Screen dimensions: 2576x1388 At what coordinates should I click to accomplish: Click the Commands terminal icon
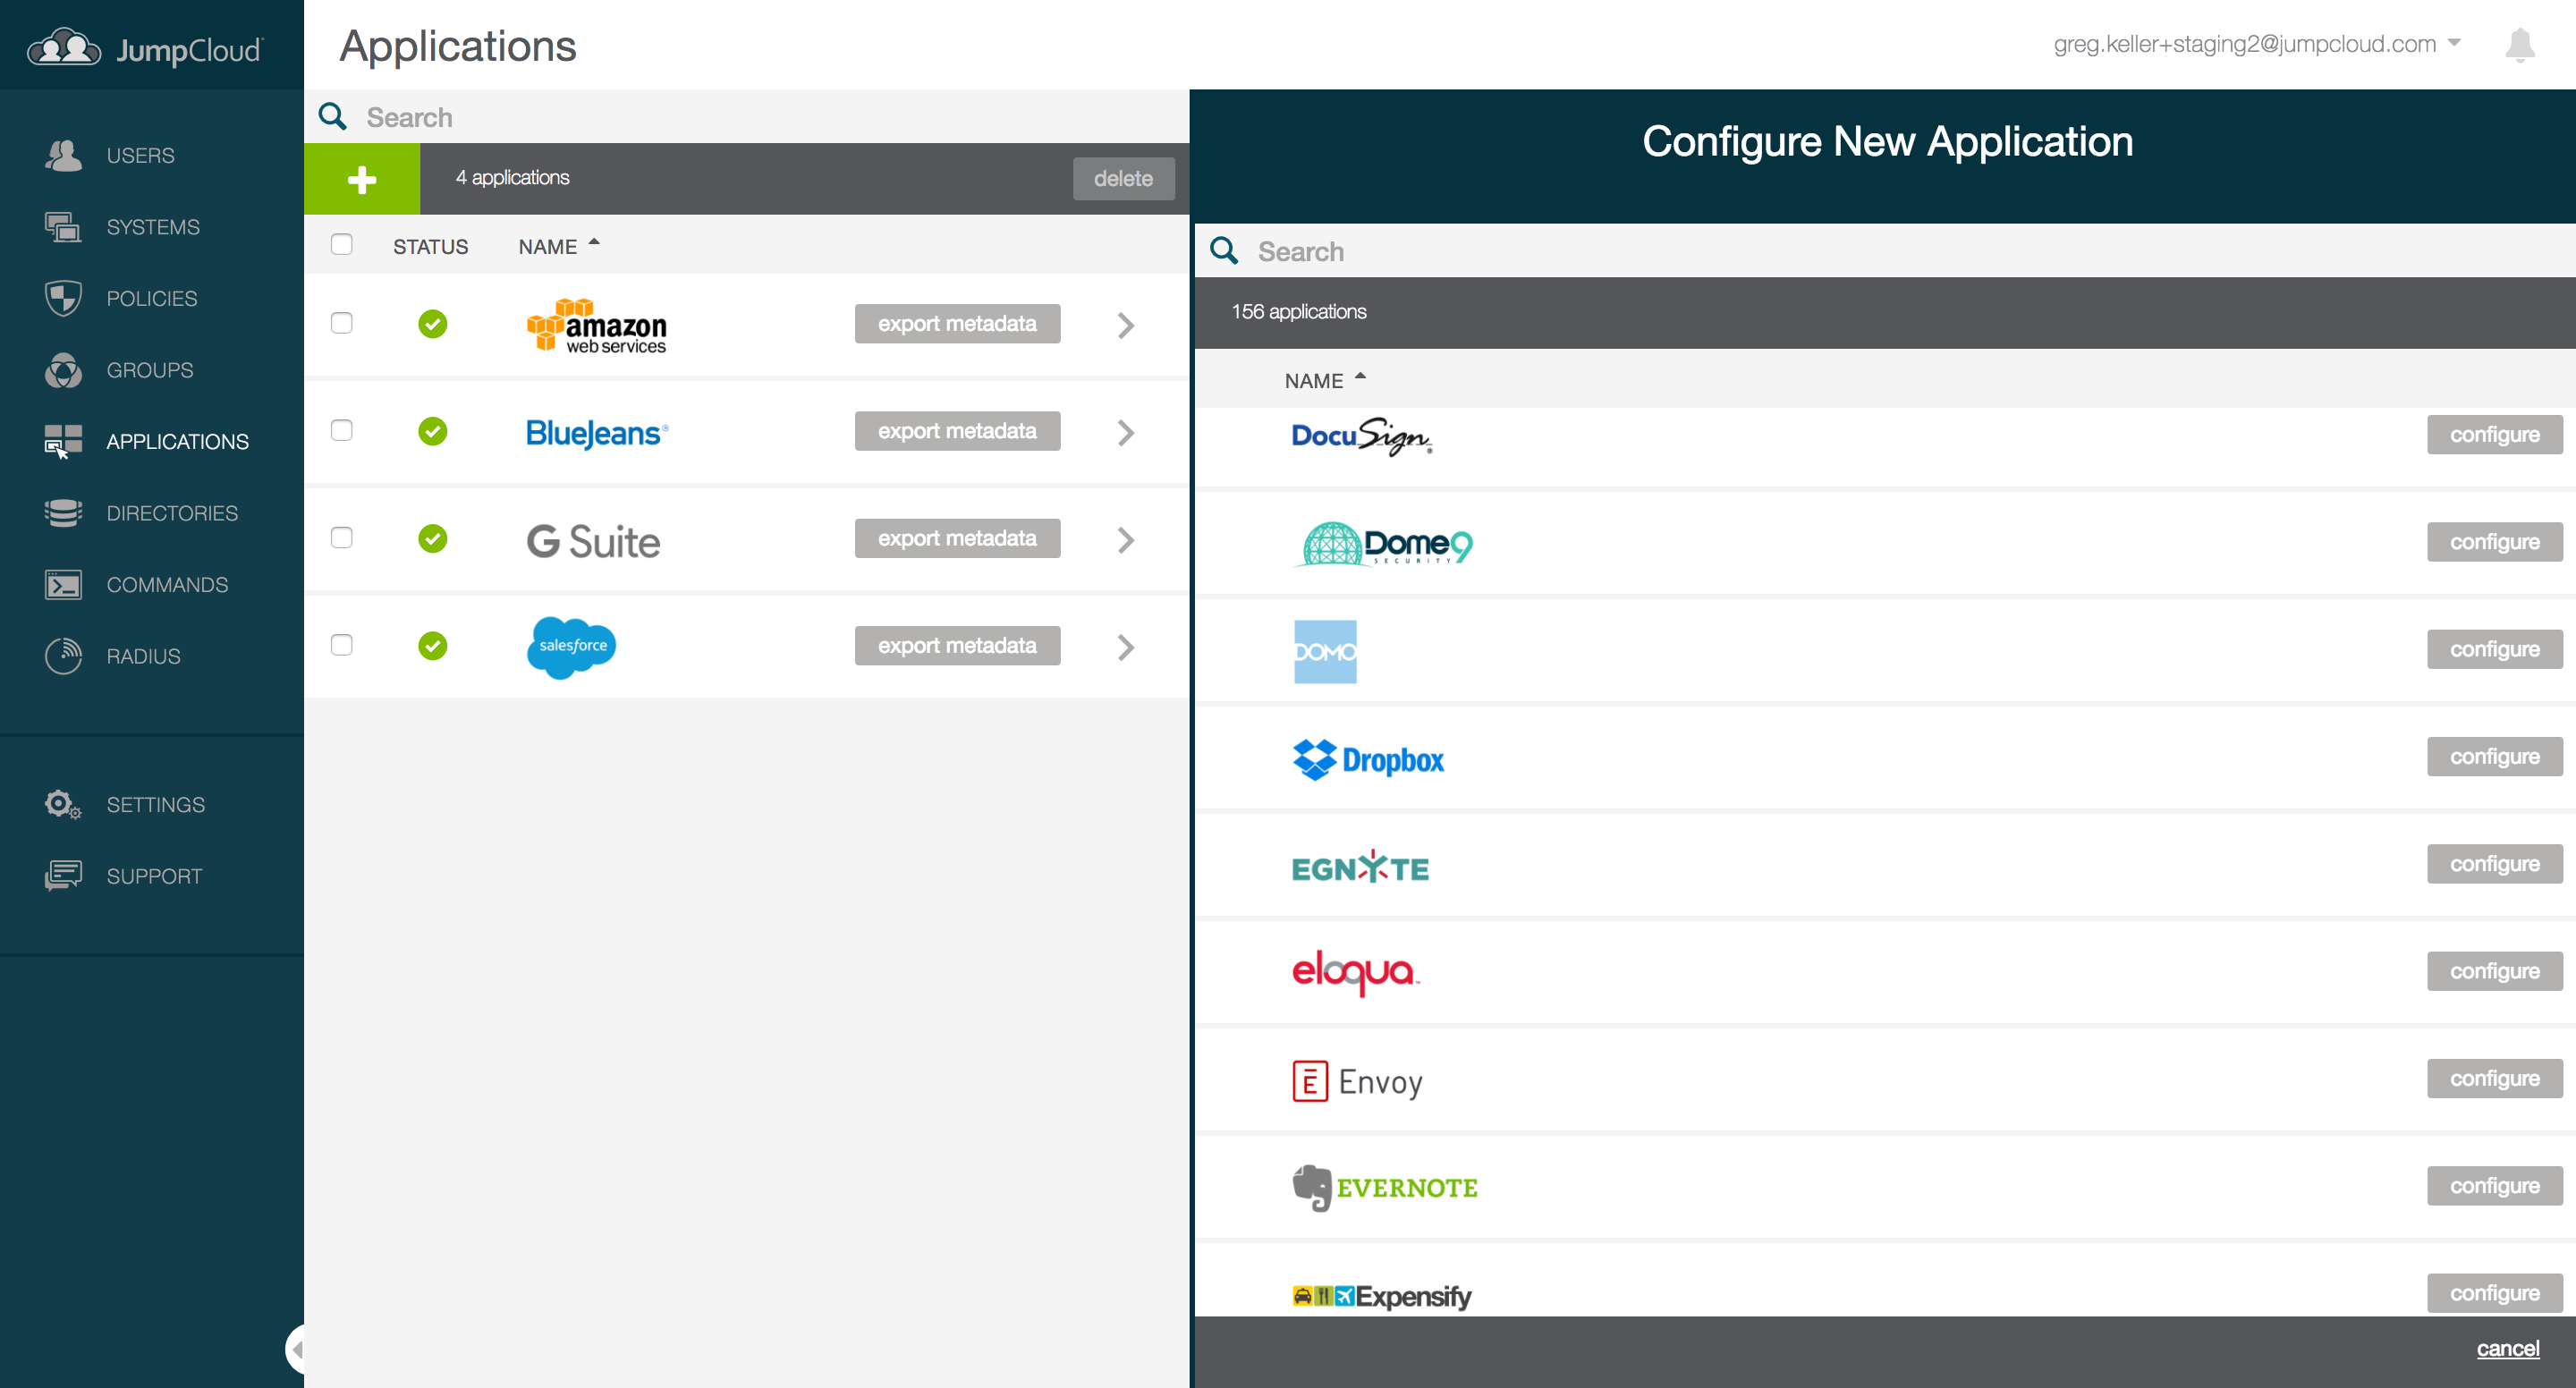coord(63,585)
